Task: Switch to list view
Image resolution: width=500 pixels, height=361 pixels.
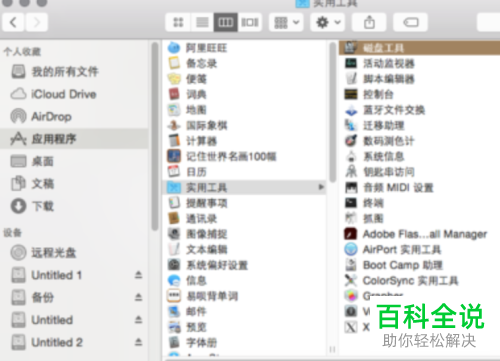Action: tap(202, 22)
